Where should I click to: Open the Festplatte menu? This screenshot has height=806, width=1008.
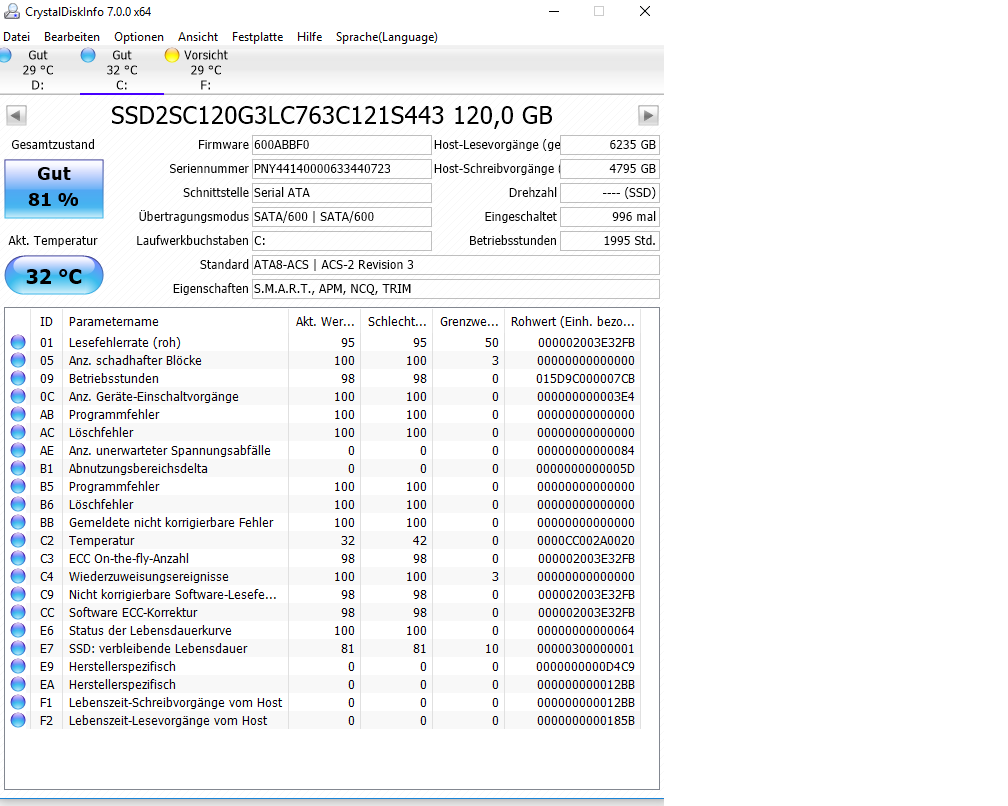(x=257, y=37)
